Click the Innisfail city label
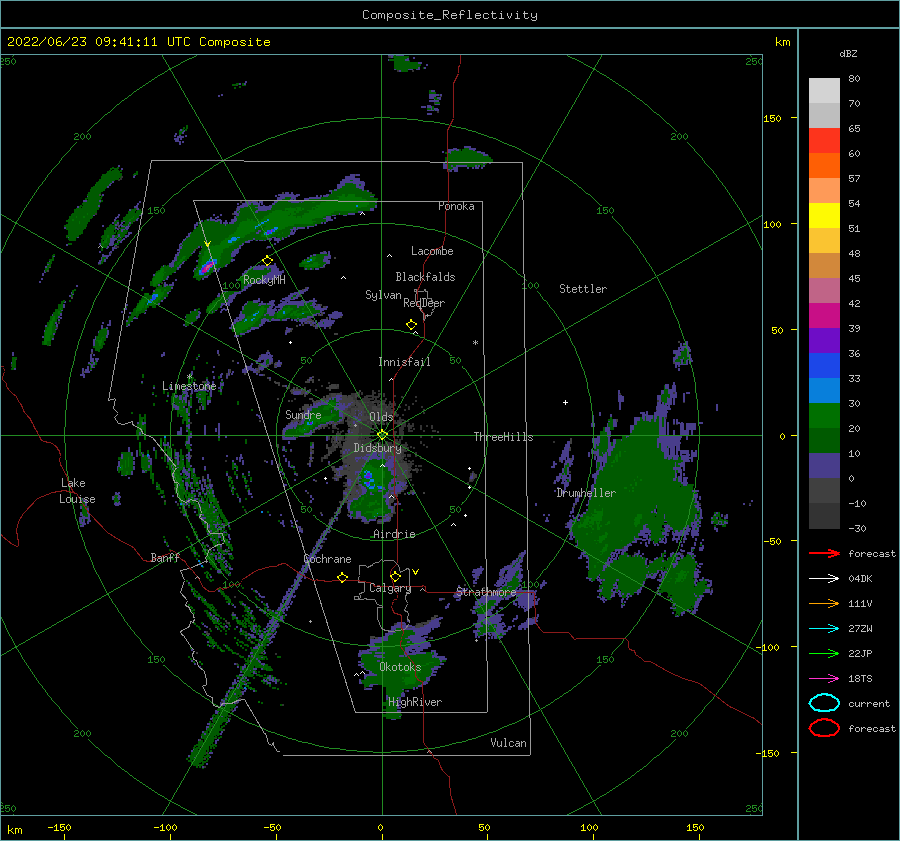This screenshot has width=900, height=841. (x=404, y=362)
